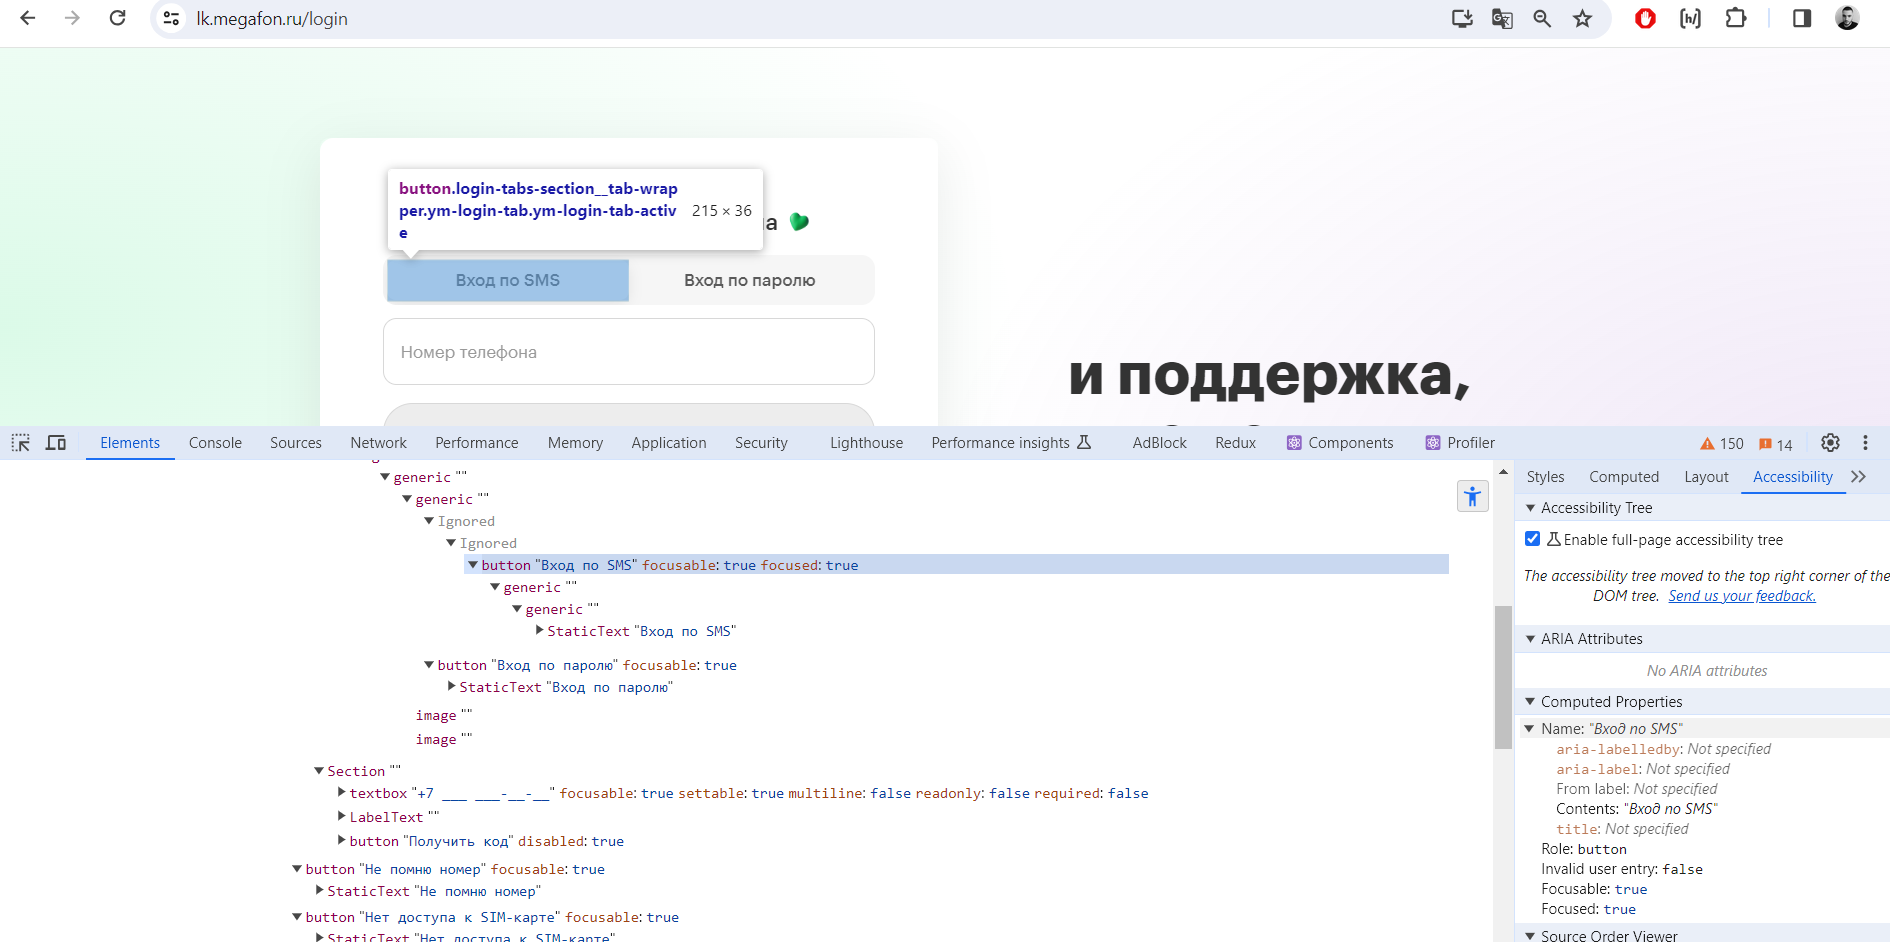Go forward in browser history

[72, 18]
